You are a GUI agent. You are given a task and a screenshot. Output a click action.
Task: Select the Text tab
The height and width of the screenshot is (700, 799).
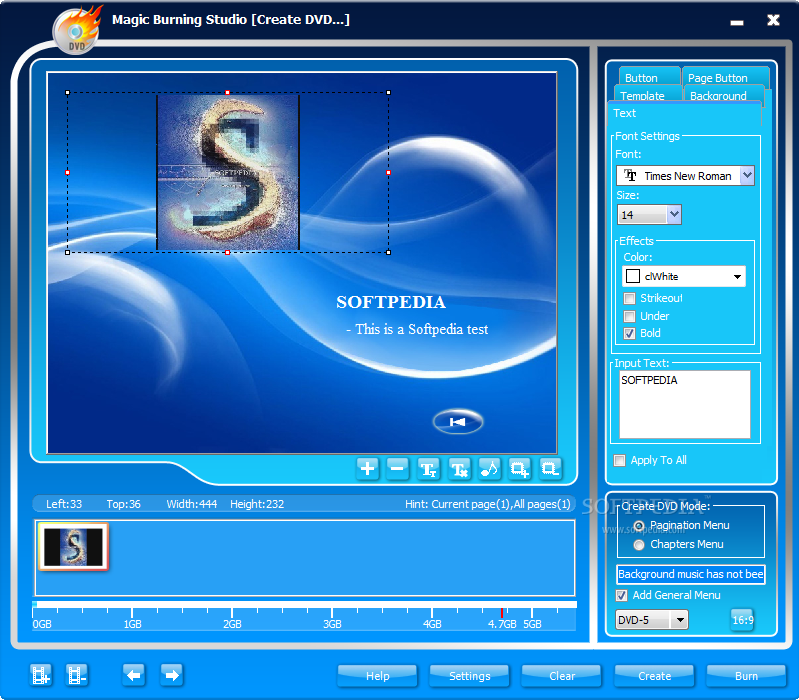click(x=684, y=114)
